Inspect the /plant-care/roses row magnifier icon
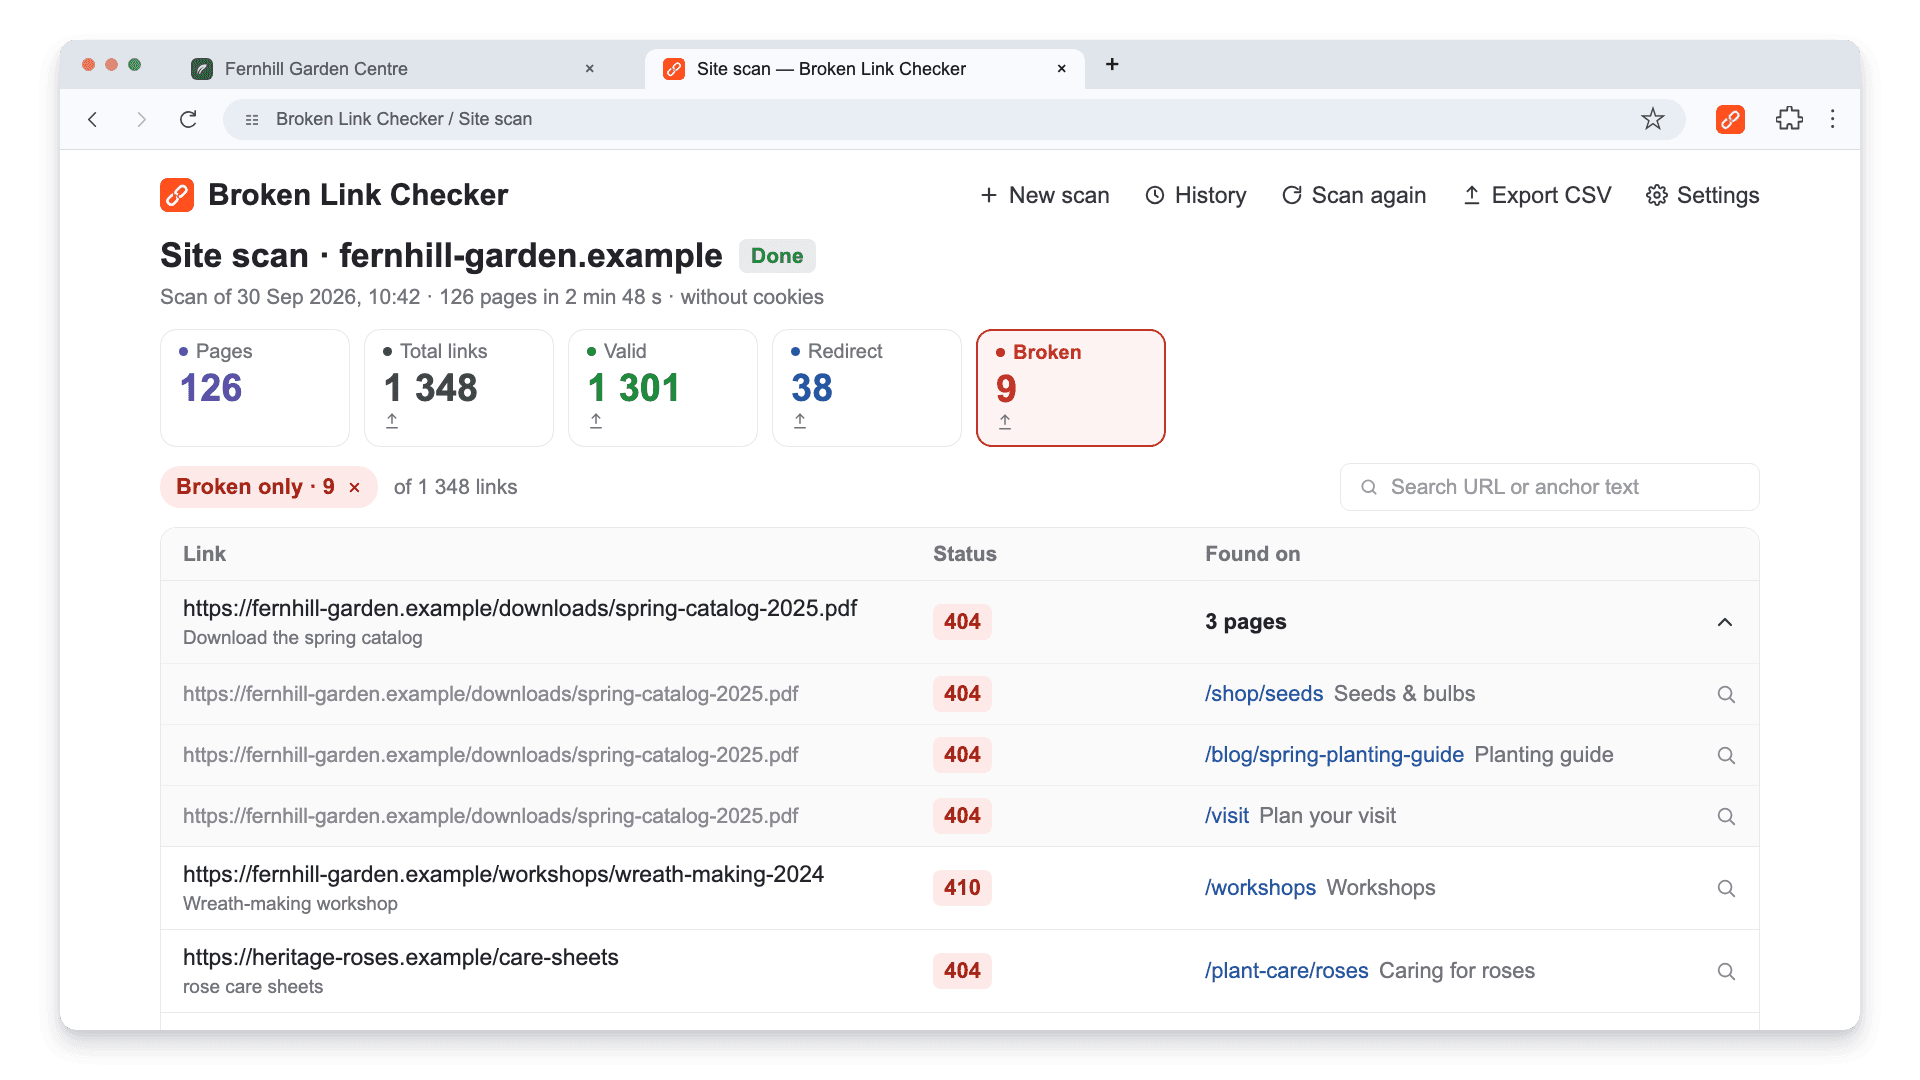The width and height of the screenshot is (1920, 1080). coord(1726,971)
